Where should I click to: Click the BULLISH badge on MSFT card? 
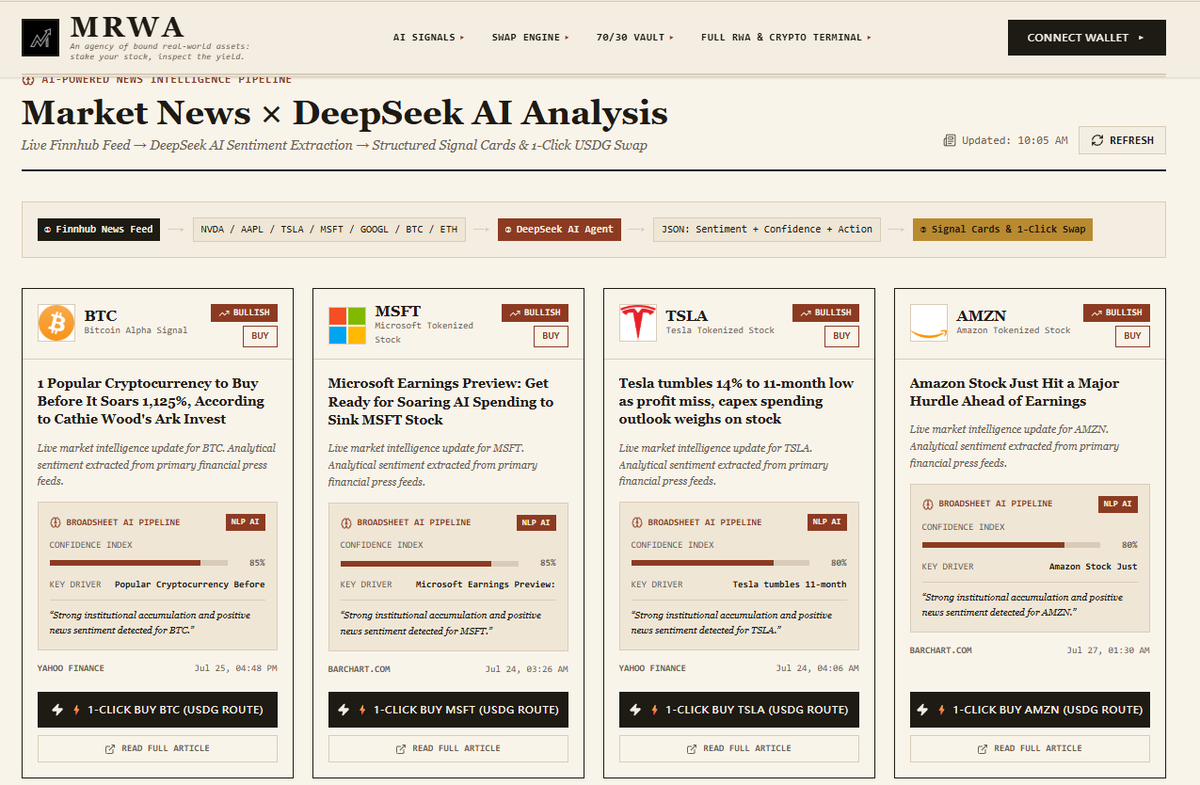tap(535, 313)
